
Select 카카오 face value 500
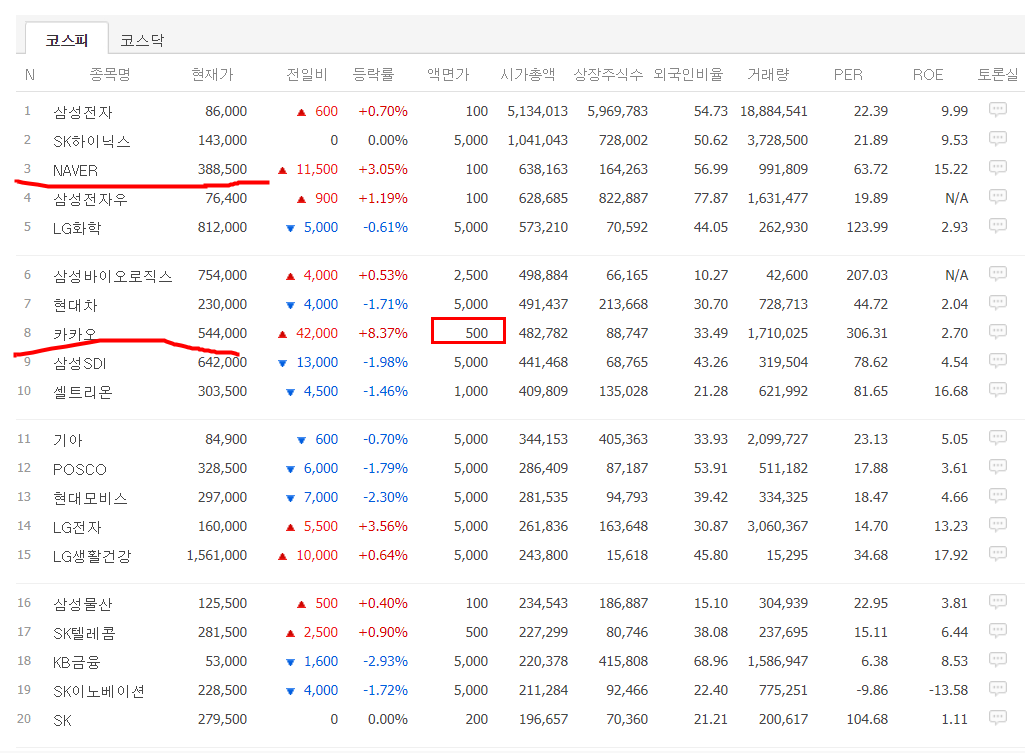pyautogui.click(x=477, y=333)
